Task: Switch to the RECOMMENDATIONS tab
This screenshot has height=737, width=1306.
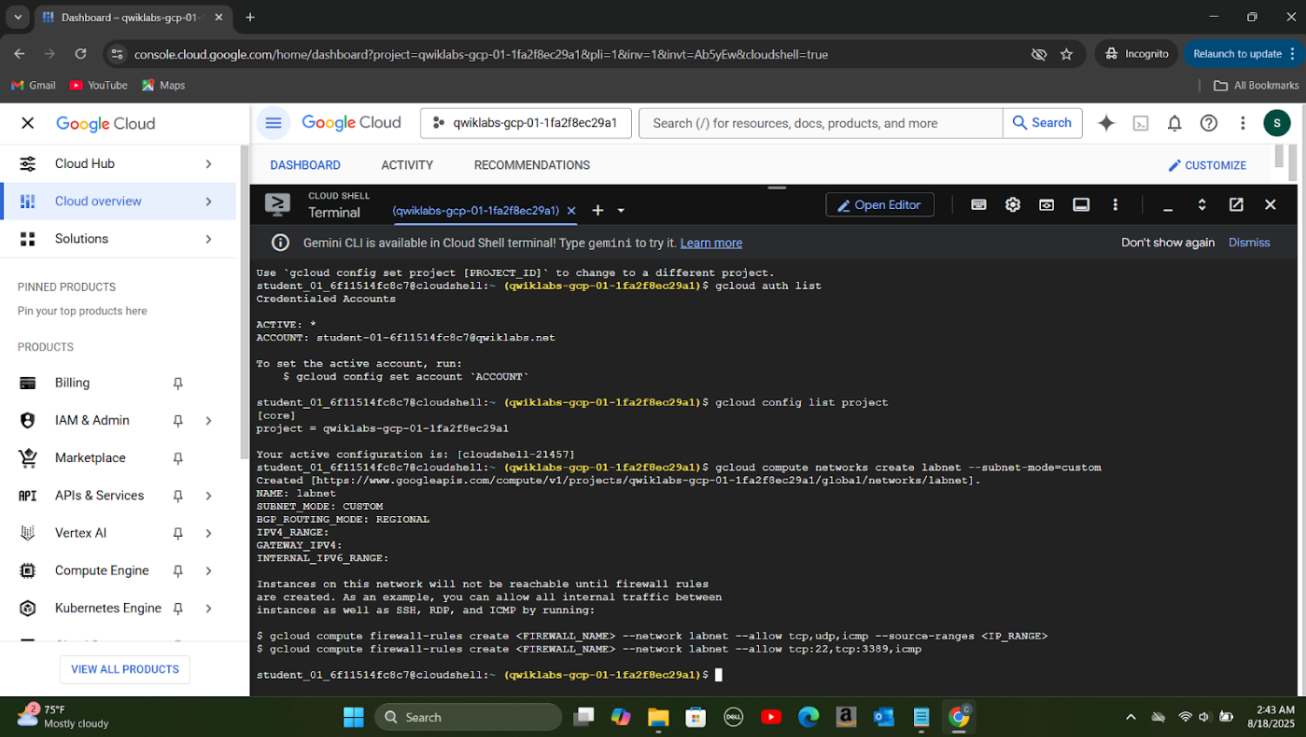Action: (x=531, y=165)
